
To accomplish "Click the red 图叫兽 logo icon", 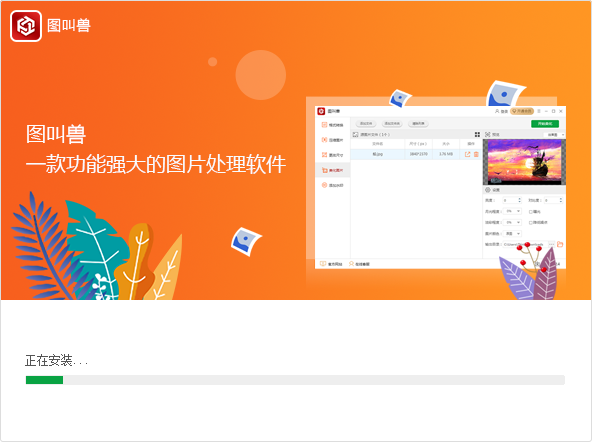I will point(26,26).
